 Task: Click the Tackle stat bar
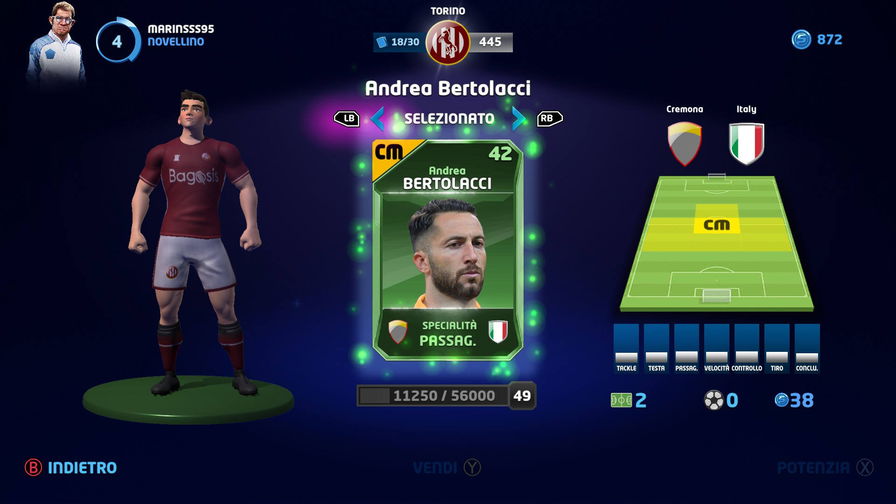coord(626,345)
